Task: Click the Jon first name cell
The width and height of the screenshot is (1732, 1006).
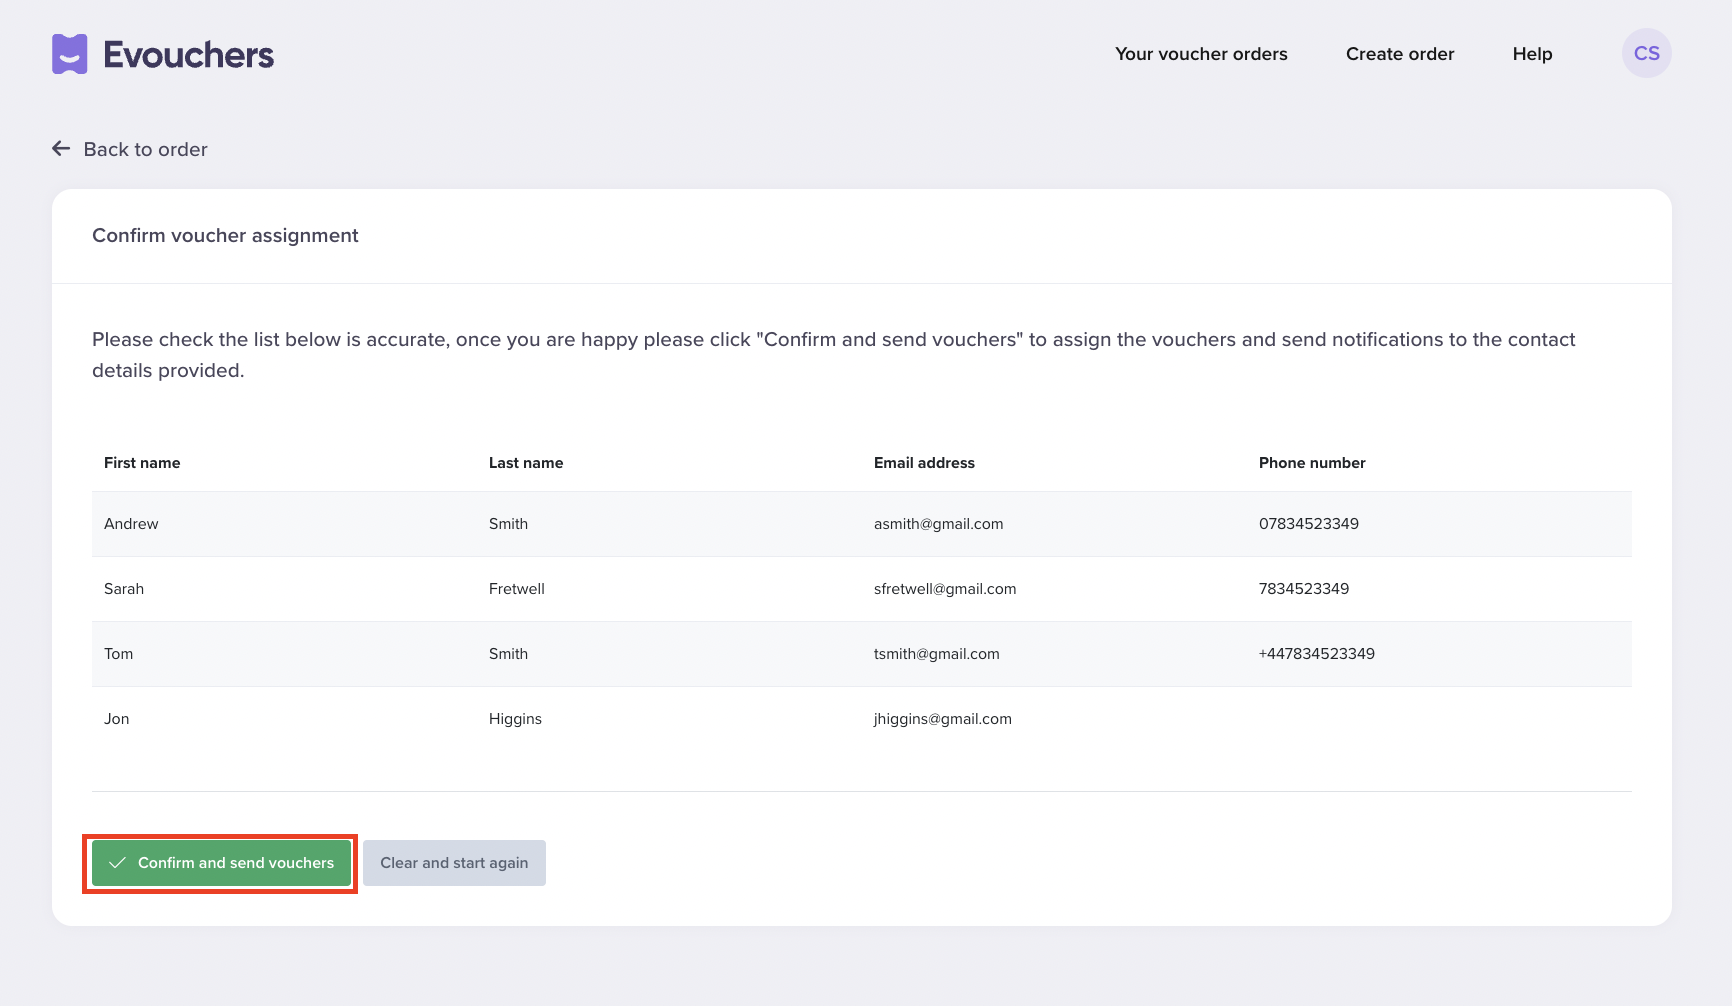Action: pos(116,719)
